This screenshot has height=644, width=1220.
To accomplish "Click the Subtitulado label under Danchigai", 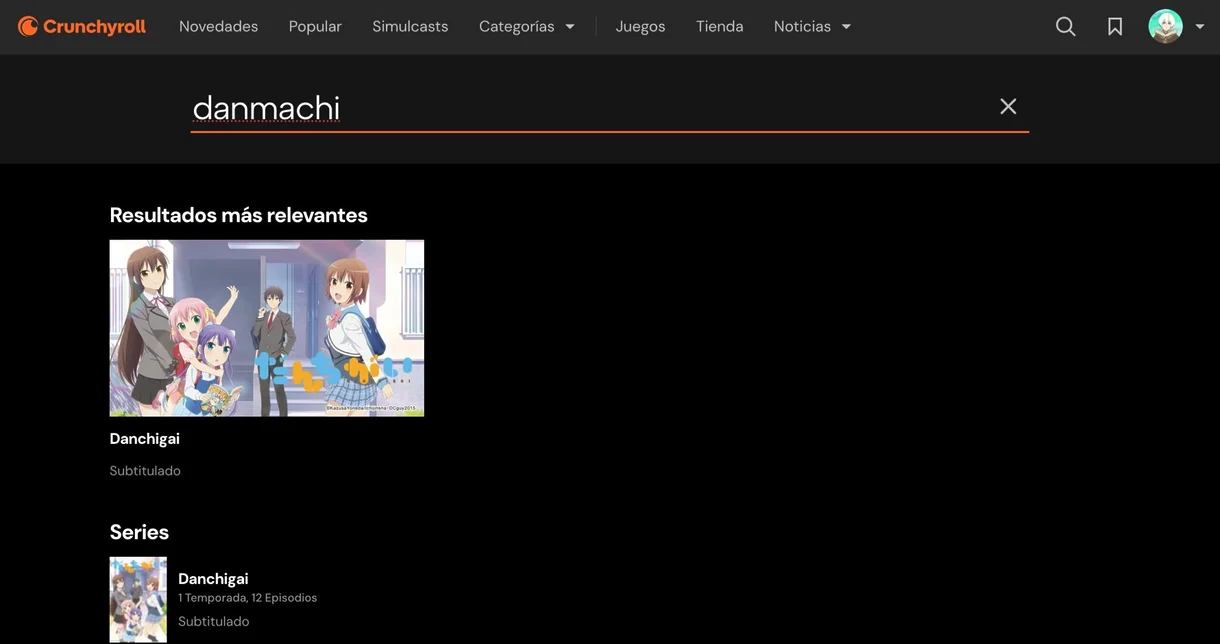I will pos(145,470).
